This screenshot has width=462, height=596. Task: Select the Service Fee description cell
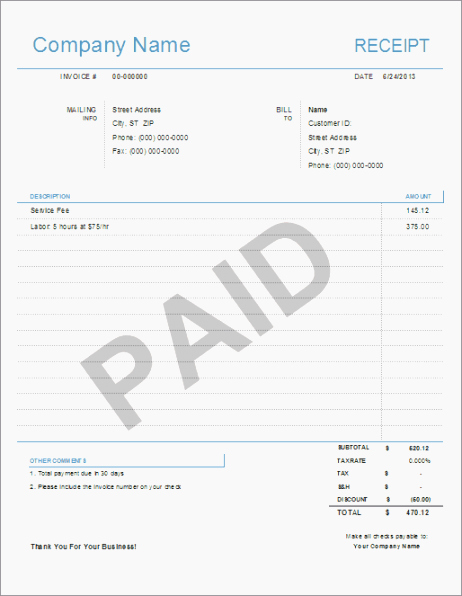[x=50, y=211]
